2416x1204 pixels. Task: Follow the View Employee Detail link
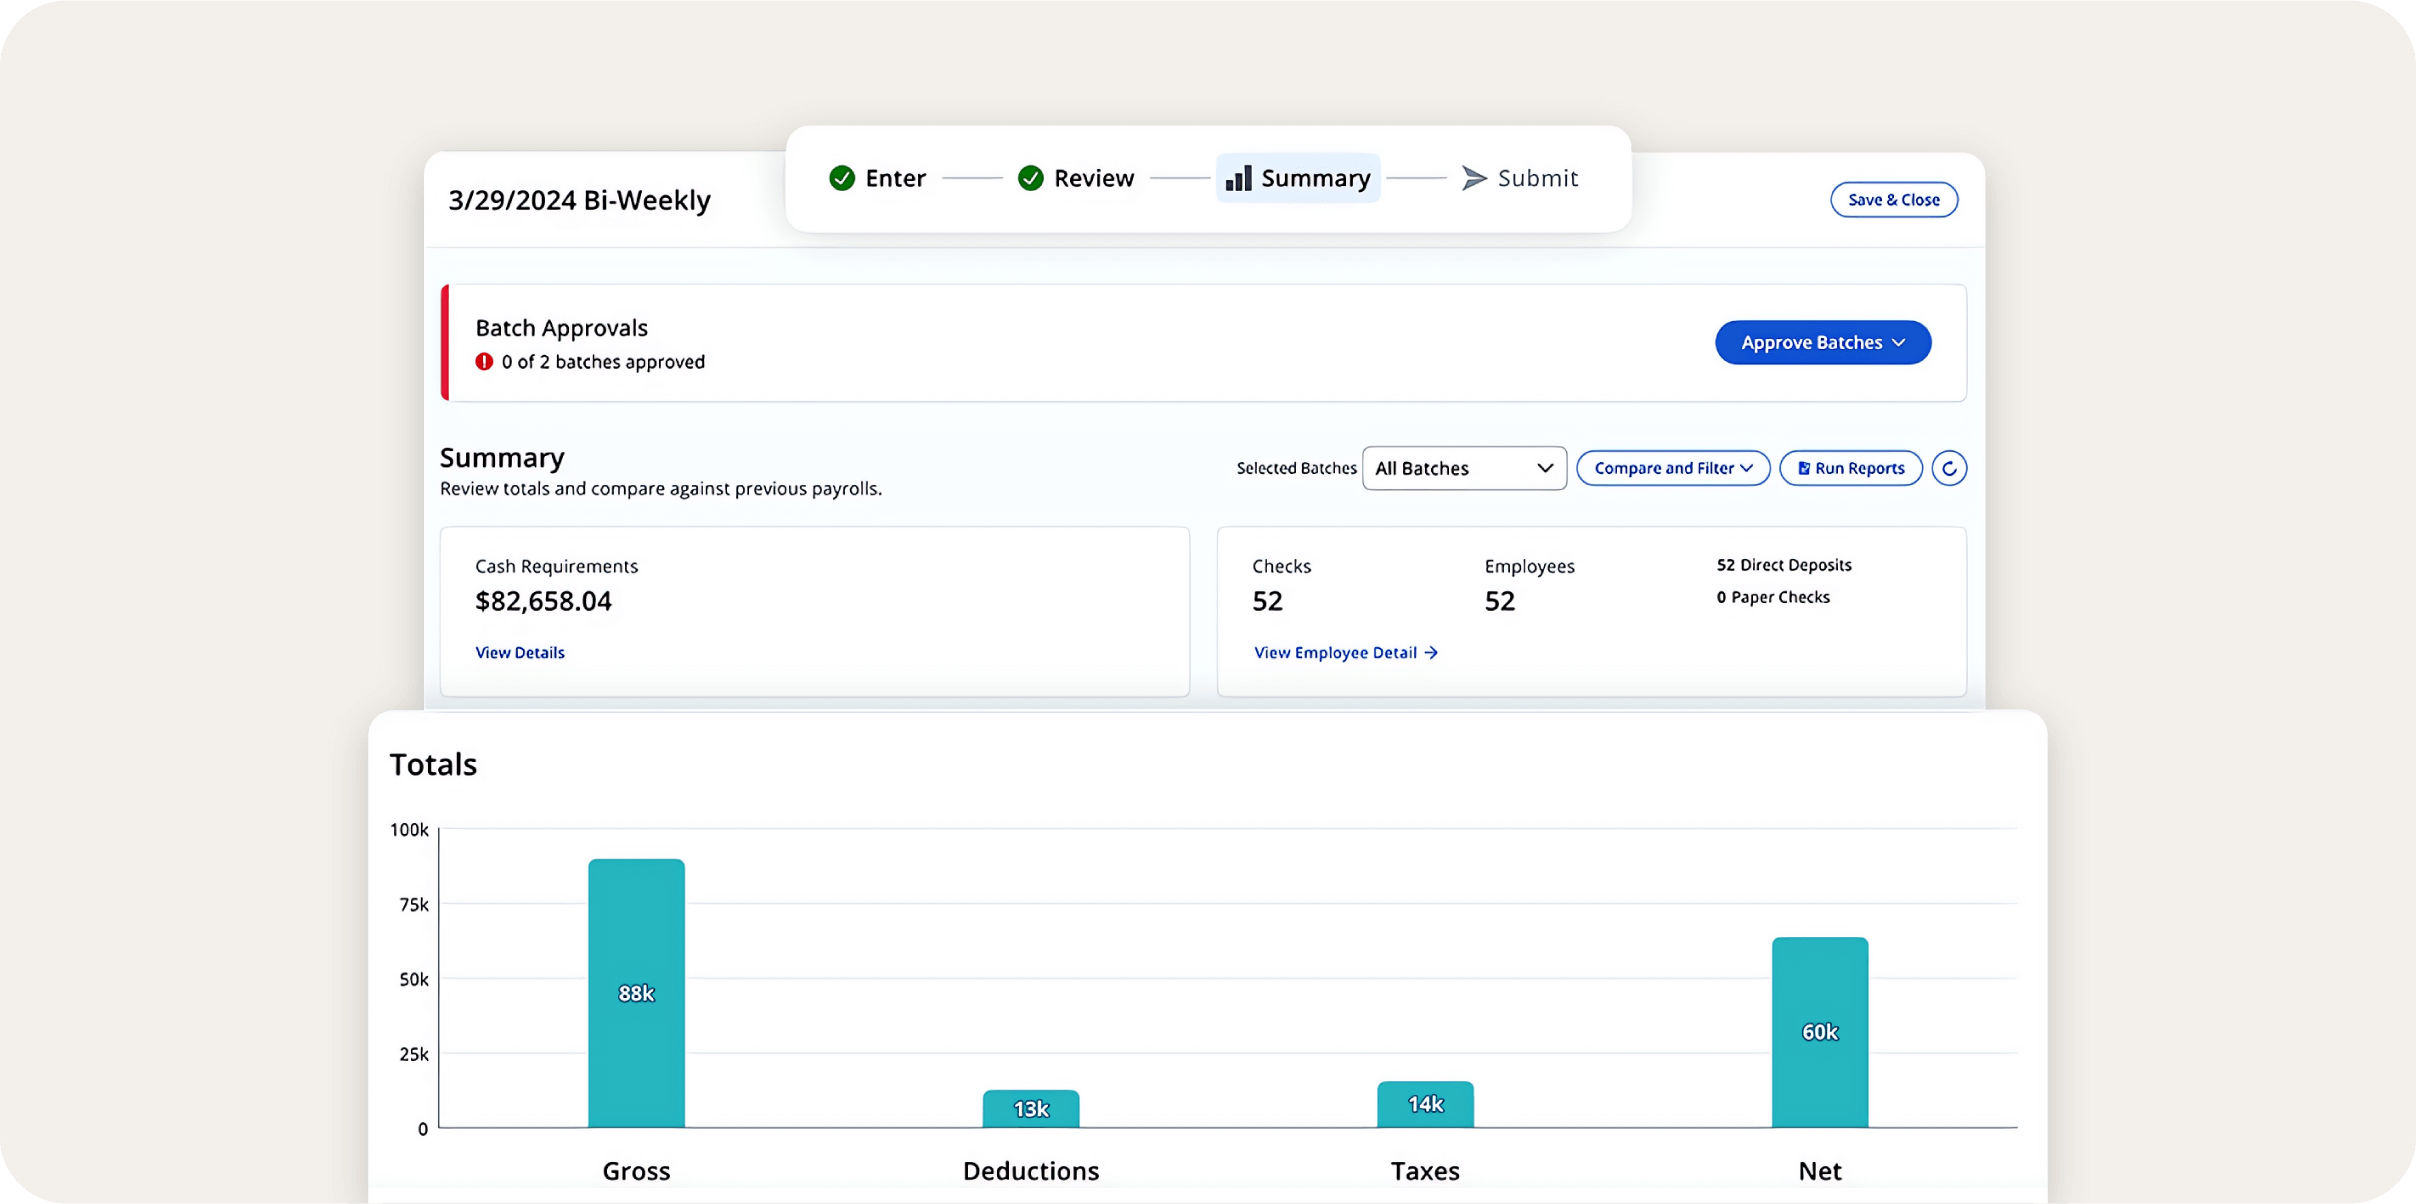point(1336,652)
